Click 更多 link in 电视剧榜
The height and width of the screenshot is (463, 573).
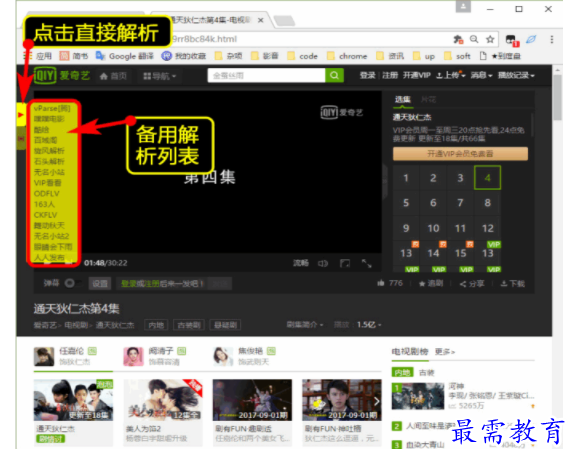pyautogui.click(x=445, y=352)
